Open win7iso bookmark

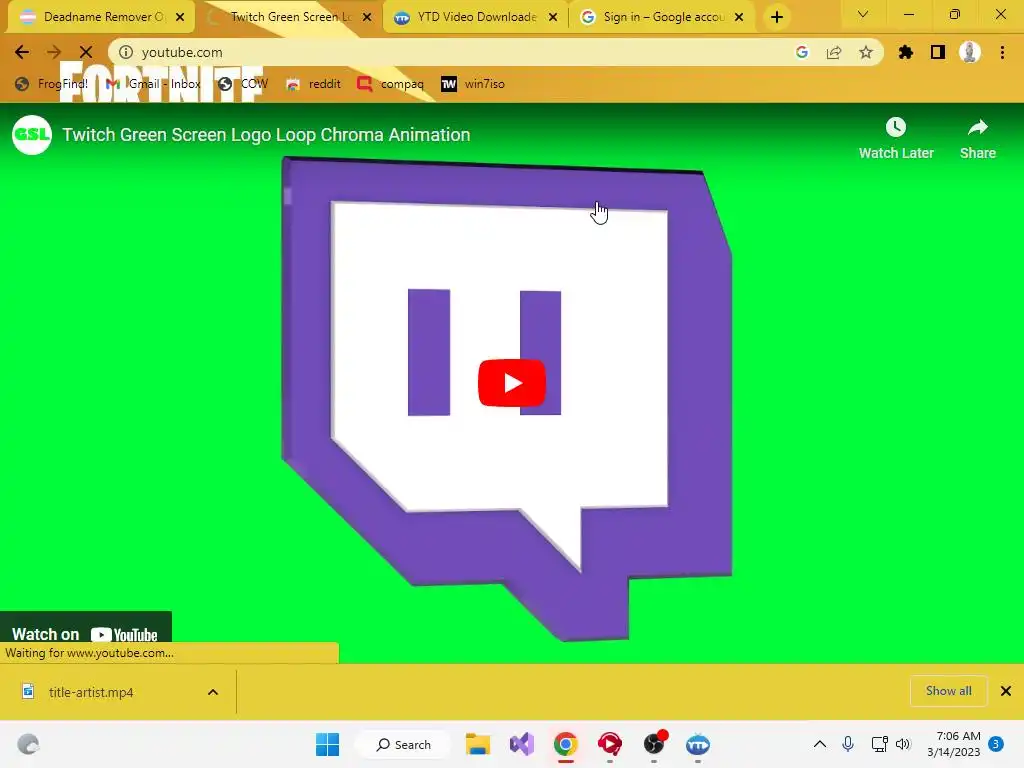tap(474, 84)
